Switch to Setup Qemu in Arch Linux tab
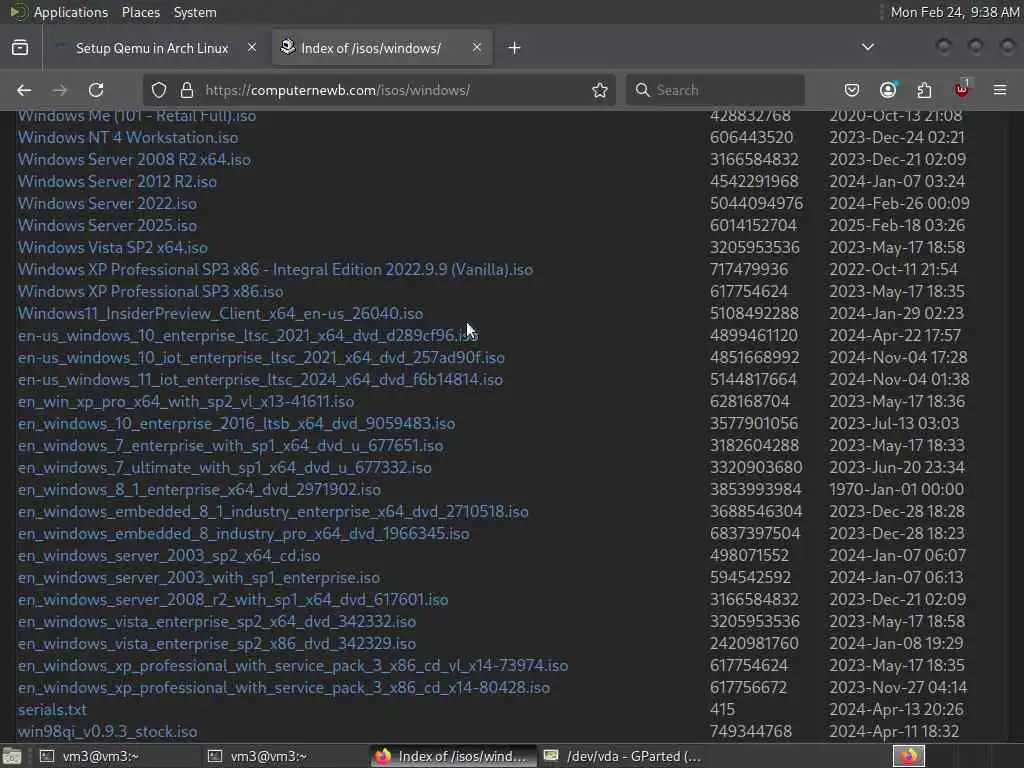 click(x=152, y=48)
